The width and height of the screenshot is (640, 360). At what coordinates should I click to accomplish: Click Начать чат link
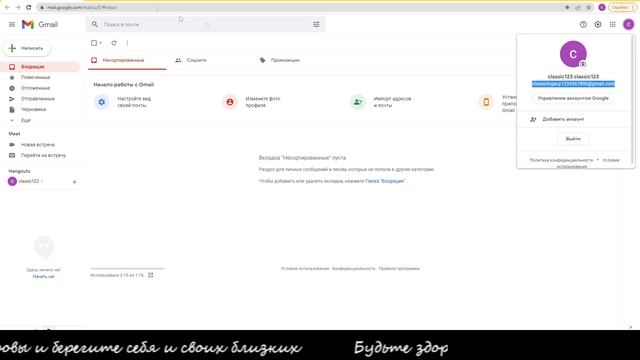(44, 277)
